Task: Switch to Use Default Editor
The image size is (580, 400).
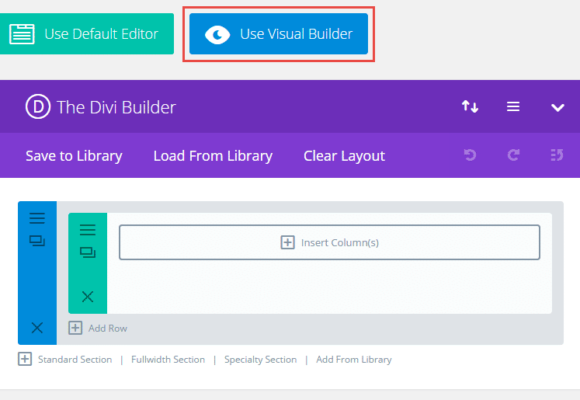Action: tap(87, 34)
